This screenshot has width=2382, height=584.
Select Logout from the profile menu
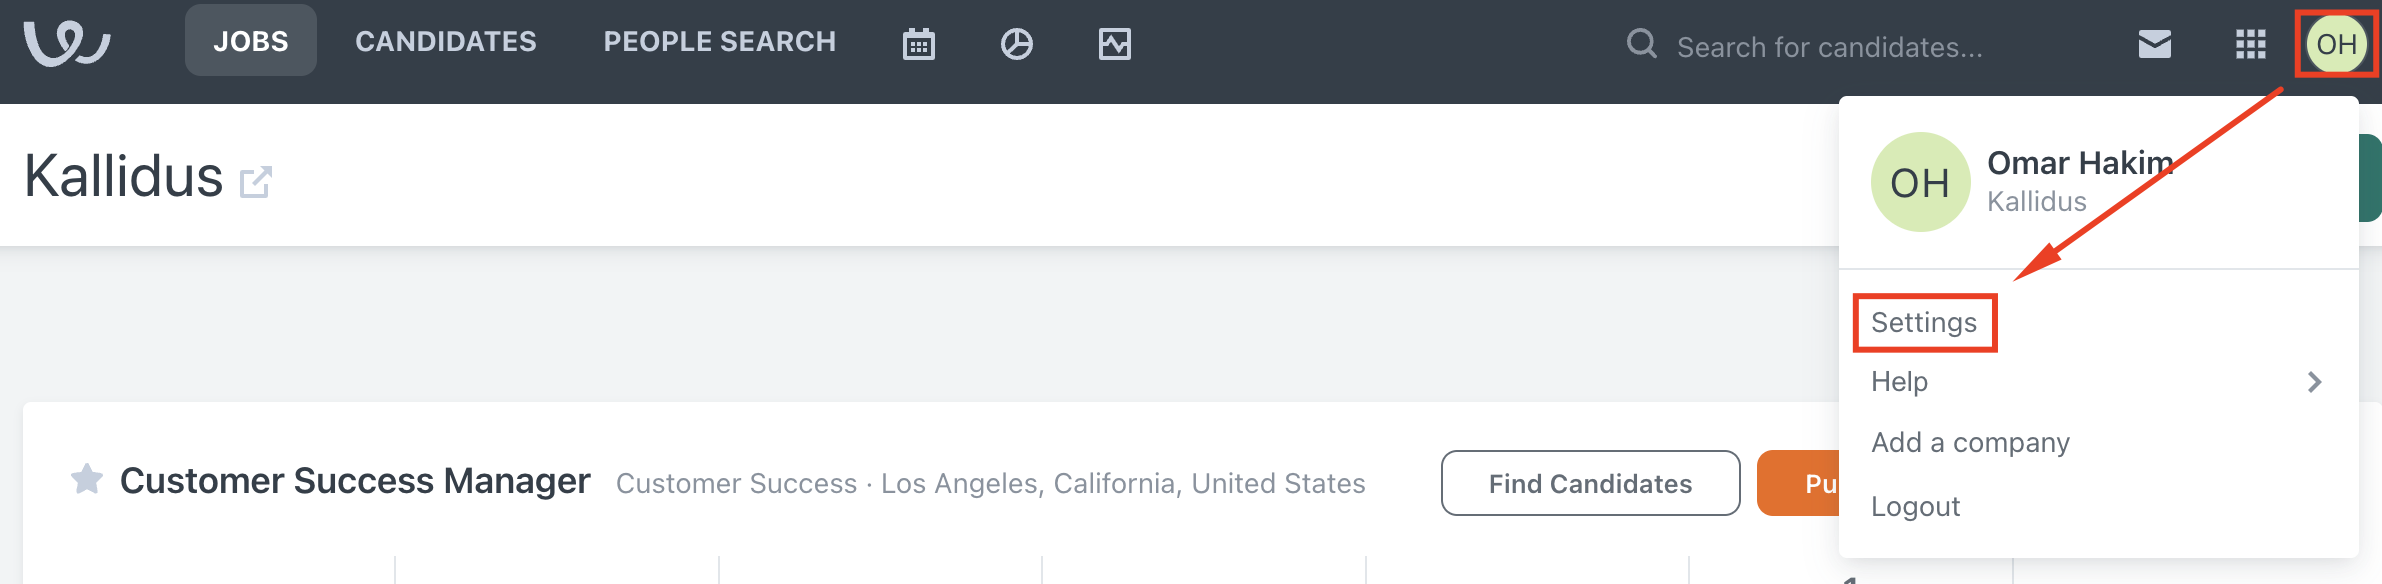click(1915, 507)
